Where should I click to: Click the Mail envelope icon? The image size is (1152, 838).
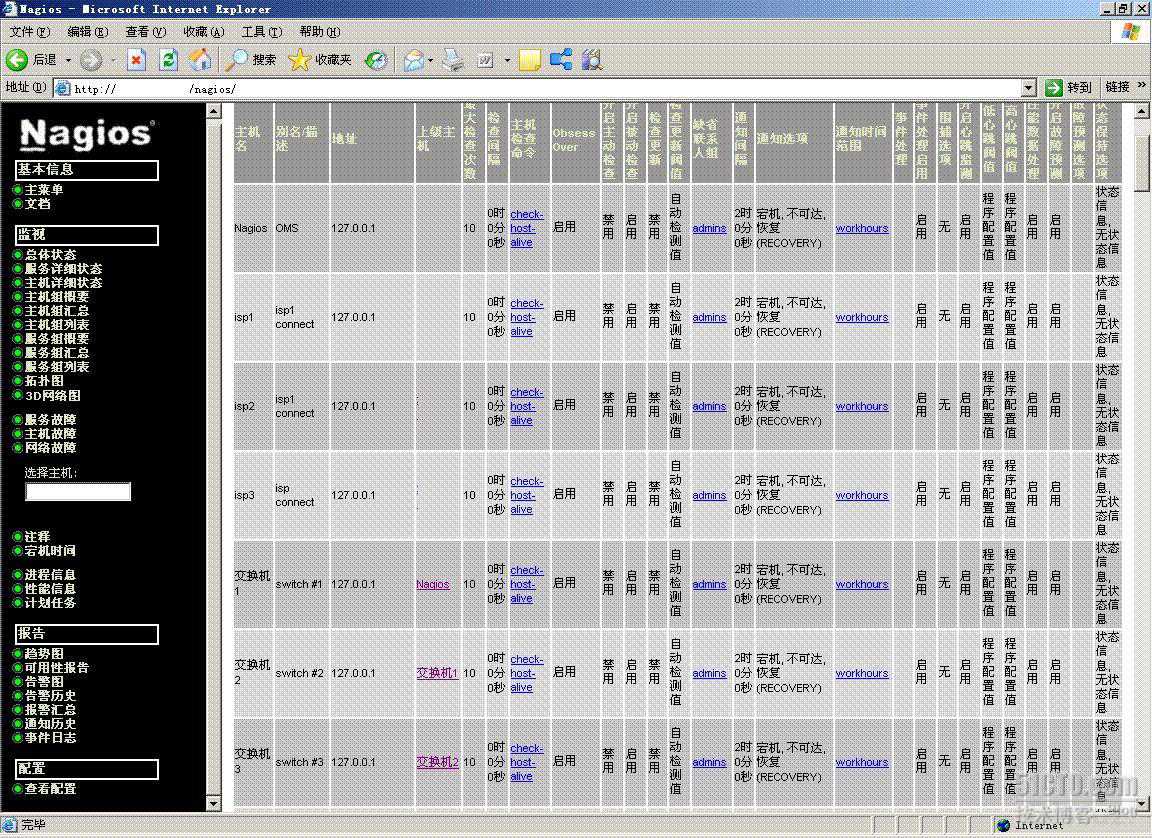(x=413, y=61)
